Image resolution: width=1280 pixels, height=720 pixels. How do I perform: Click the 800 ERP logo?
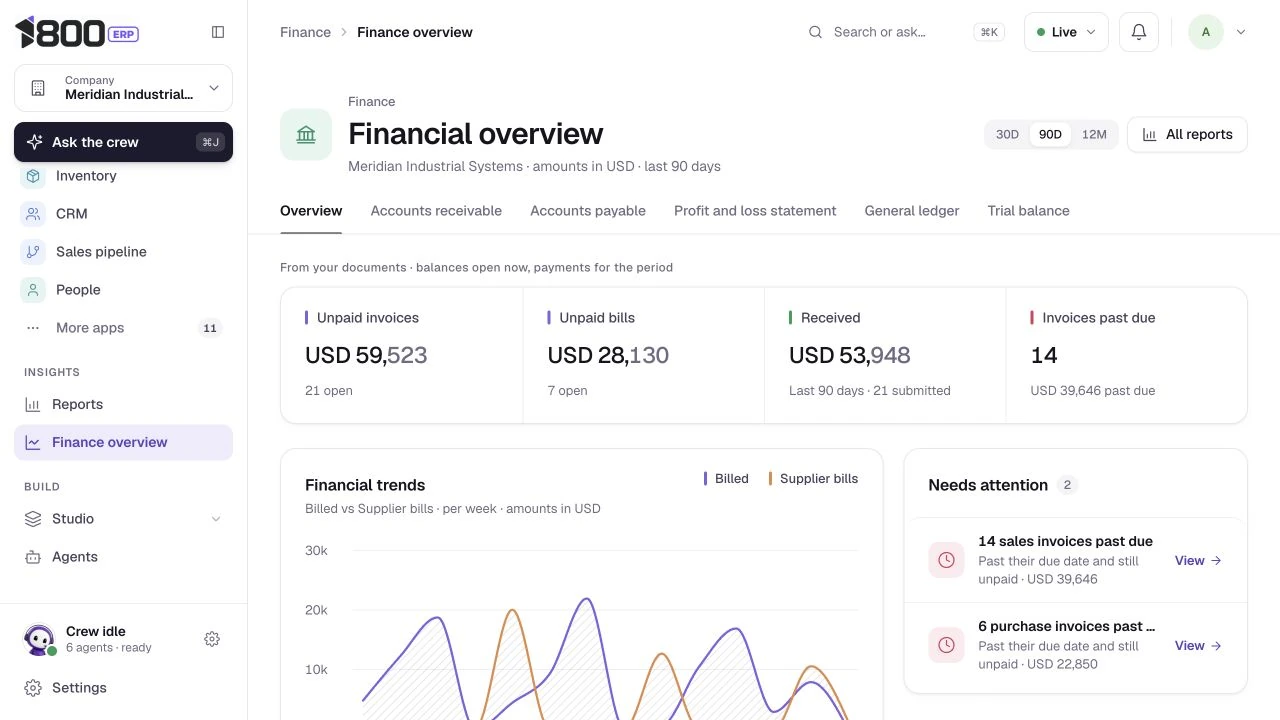(x=77, y=32)
